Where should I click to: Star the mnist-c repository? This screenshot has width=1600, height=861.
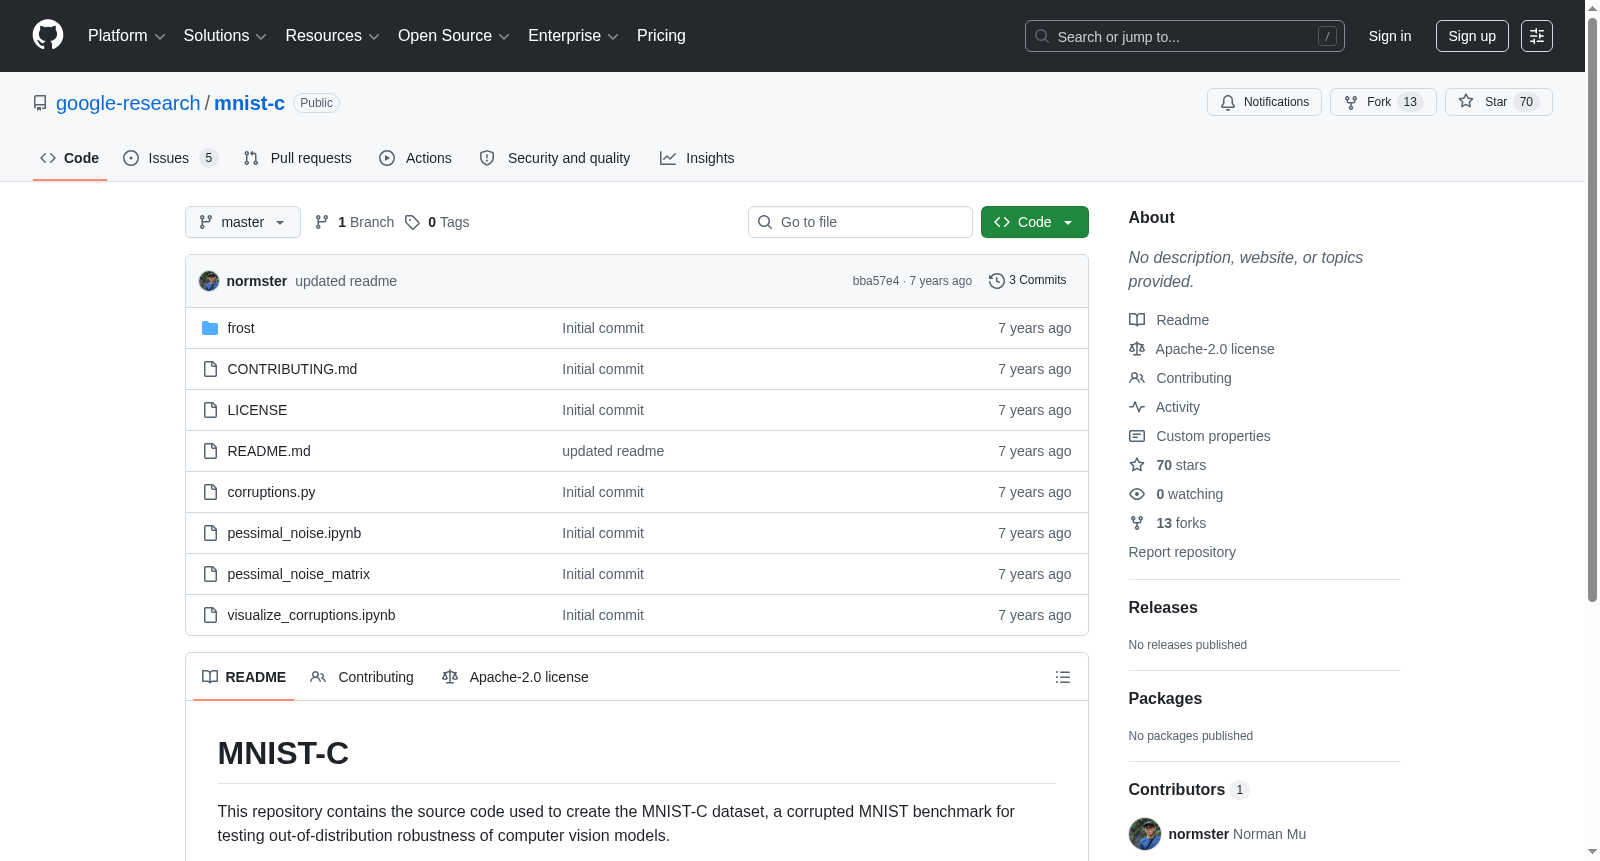click(x=1499, y=102)
